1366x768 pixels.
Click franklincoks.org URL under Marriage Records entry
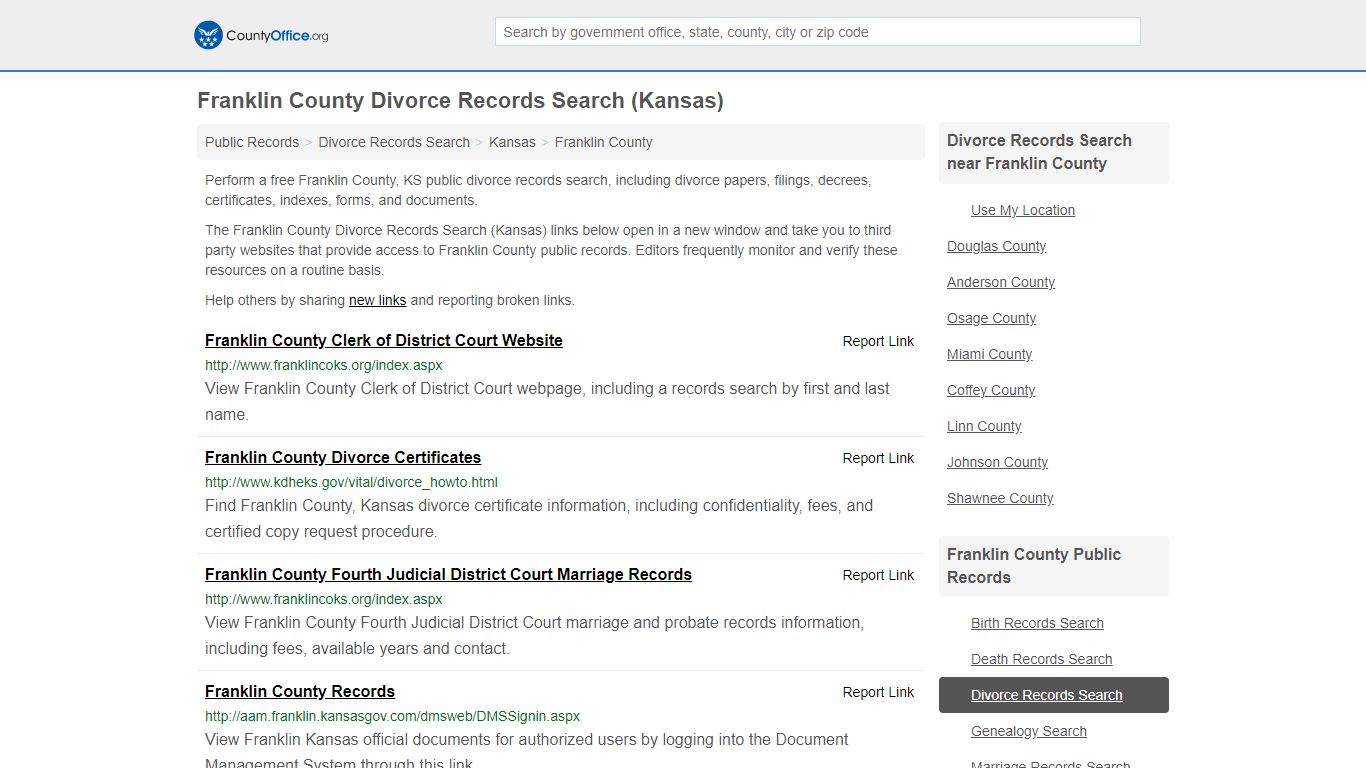[324, 599]
